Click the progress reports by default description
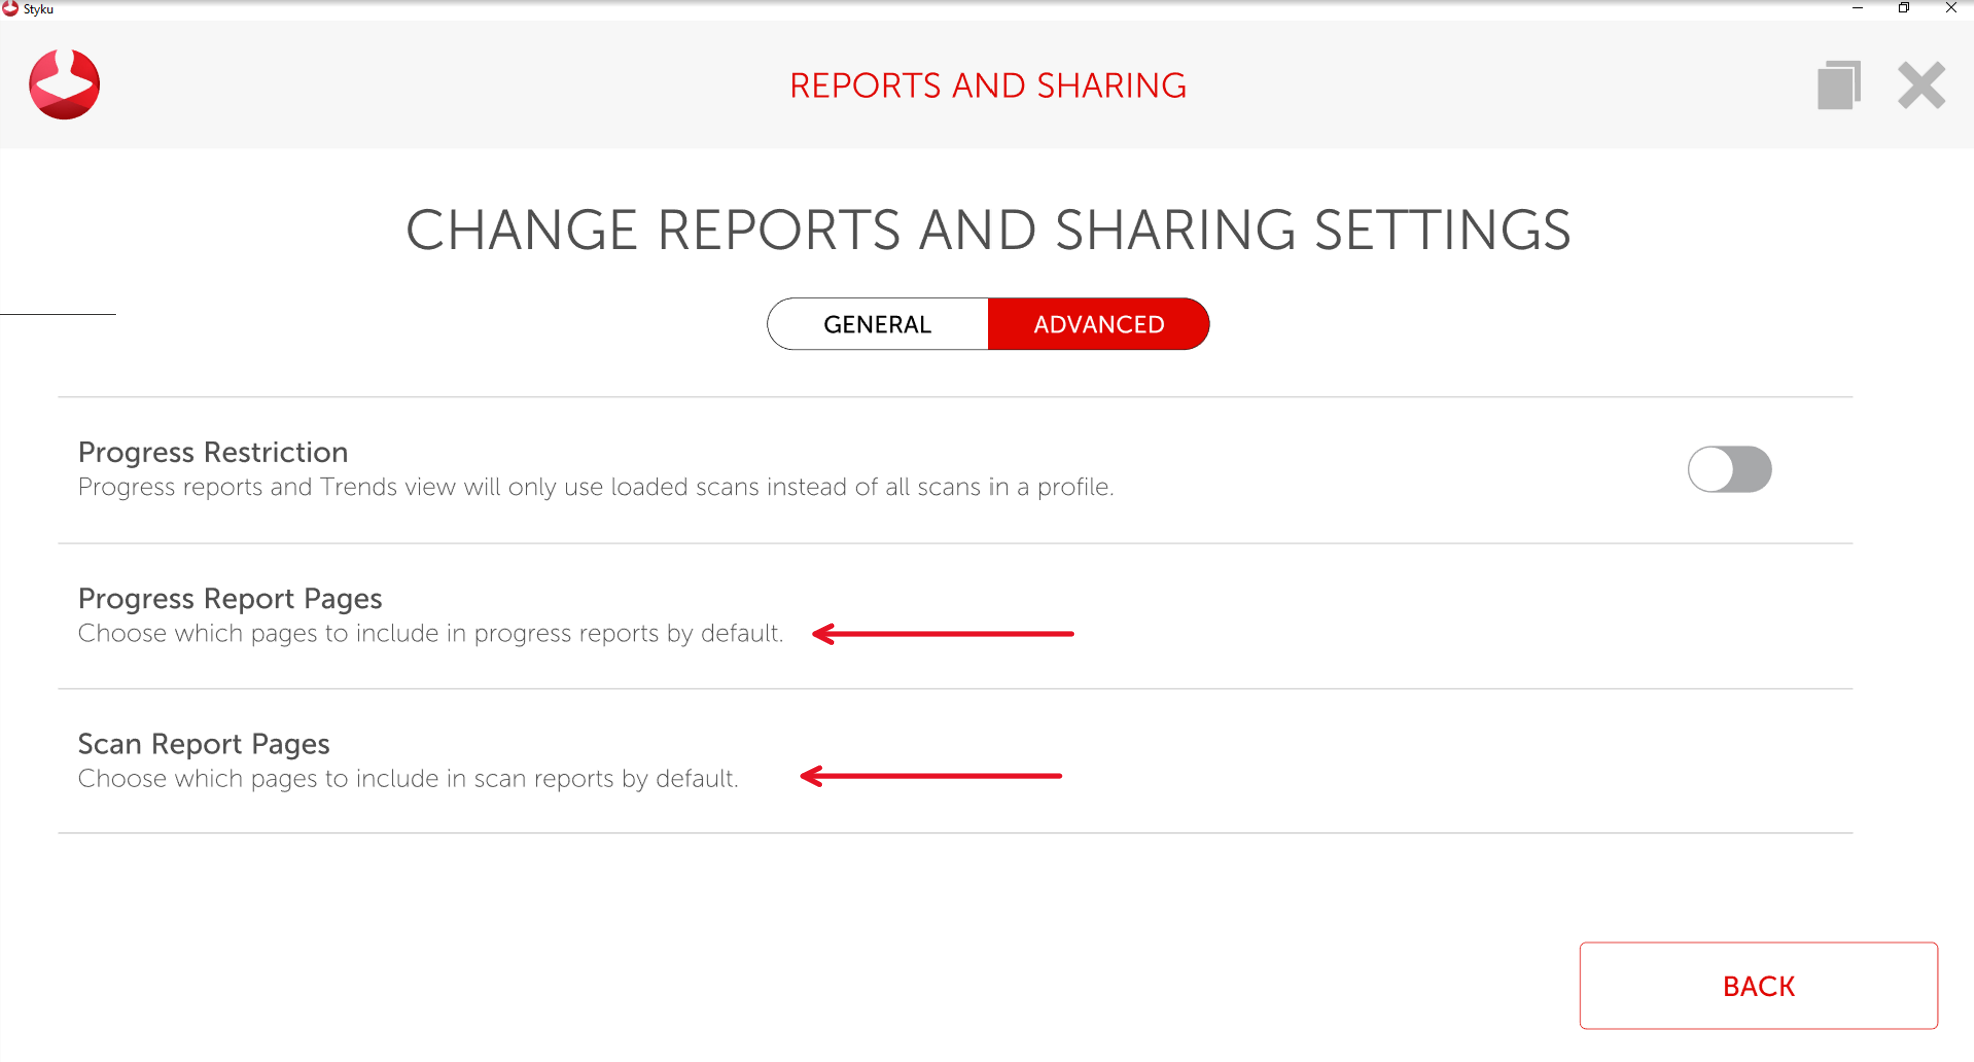The height and width of the screenshot is (1062, 1974). click(430, 634)
